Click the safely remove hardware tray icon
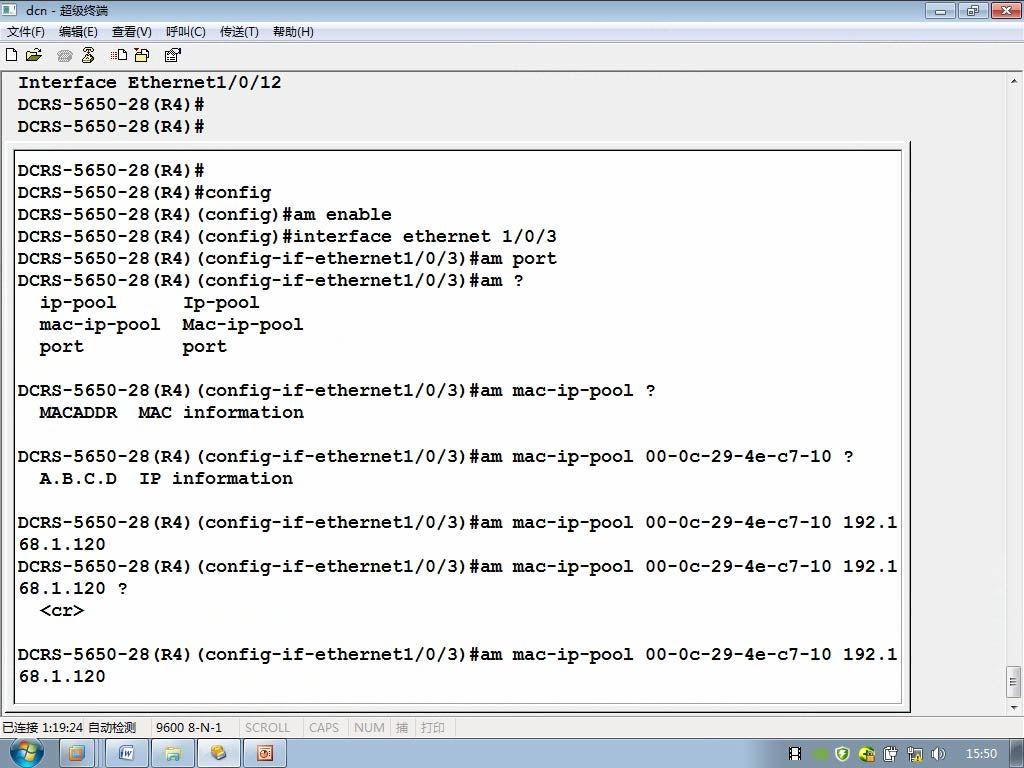 click(891, 754)
